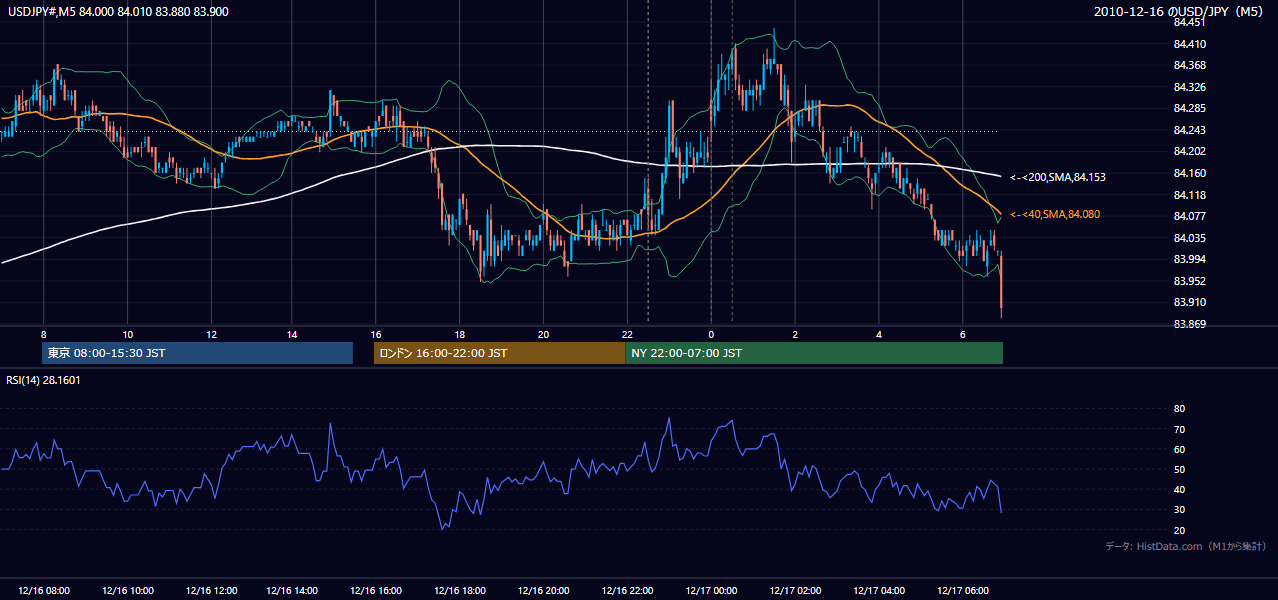Viewport: 1278px width, 600px height.
Task: Select the NY 22:00-07:00 JST session bar
Action: [x=814, y=353]
